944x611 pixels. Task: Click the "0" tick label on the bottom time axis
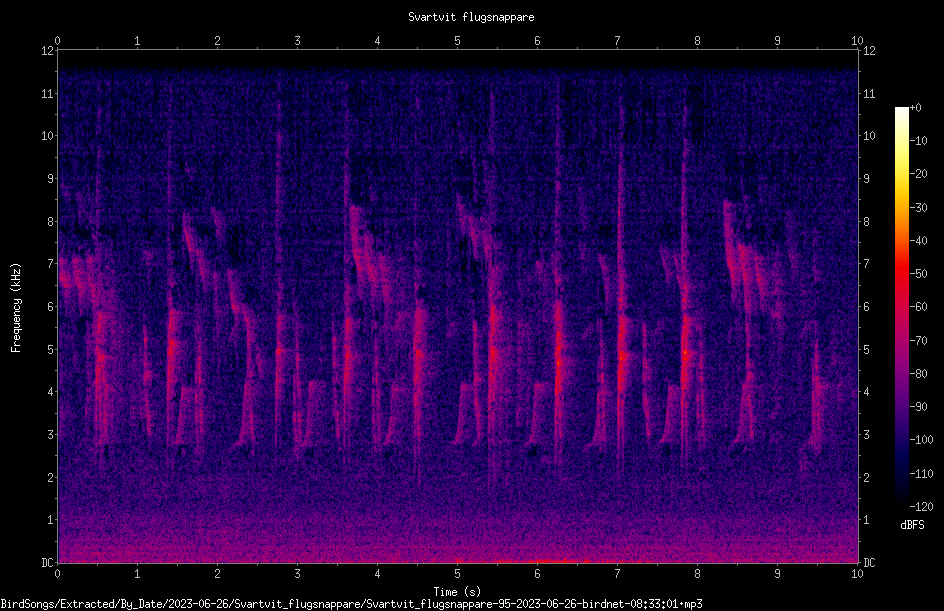[57, 574]
